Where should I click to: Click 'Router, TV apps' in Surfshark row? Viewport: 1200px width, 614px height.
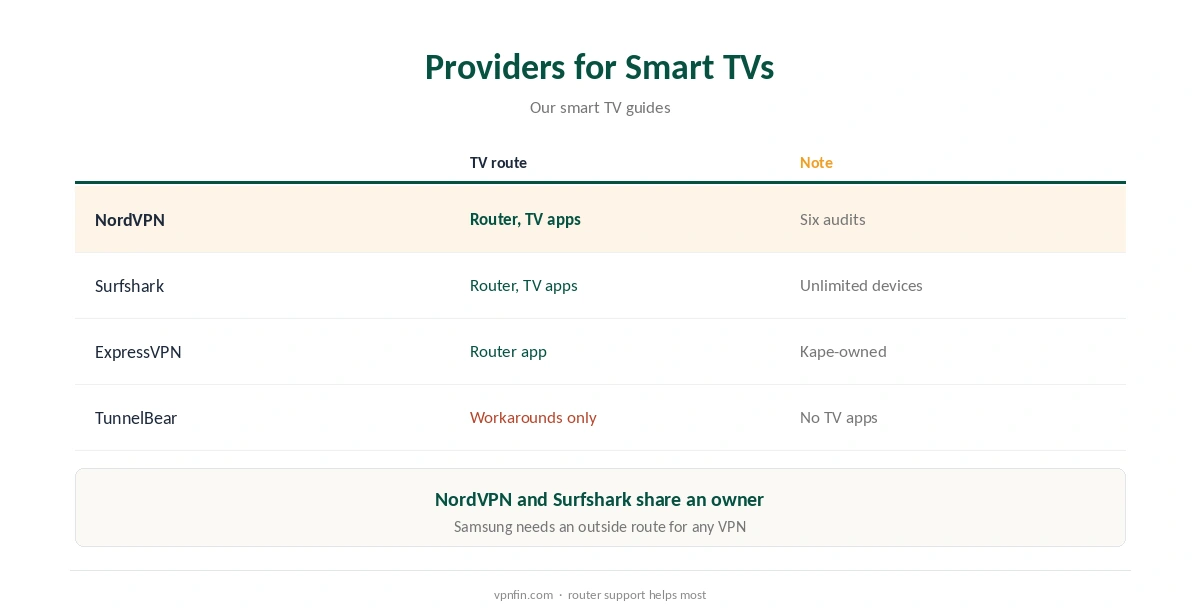pyautogui.click(x=524, y=285)
